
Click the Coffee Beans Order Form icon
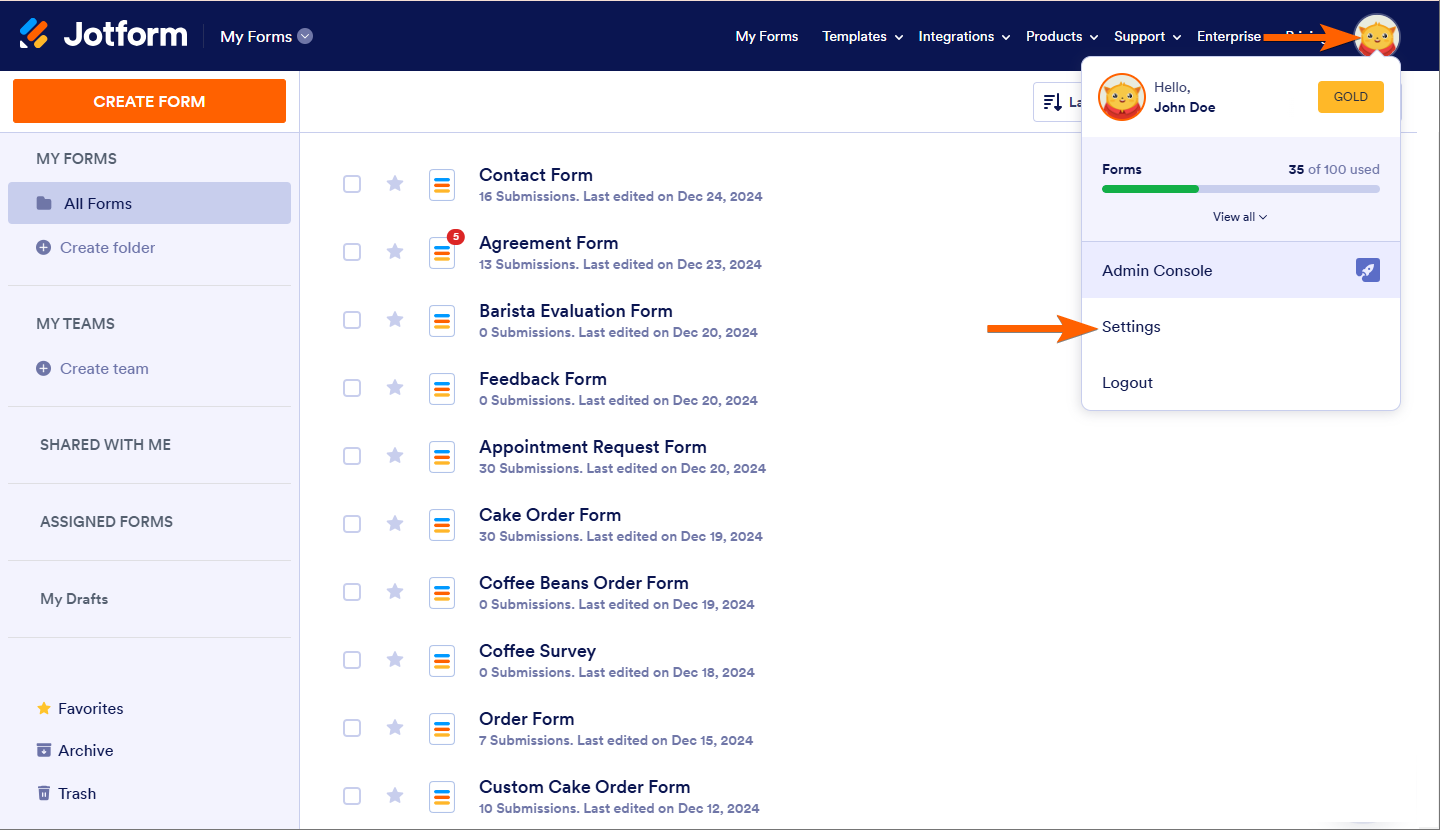point(442,592)
